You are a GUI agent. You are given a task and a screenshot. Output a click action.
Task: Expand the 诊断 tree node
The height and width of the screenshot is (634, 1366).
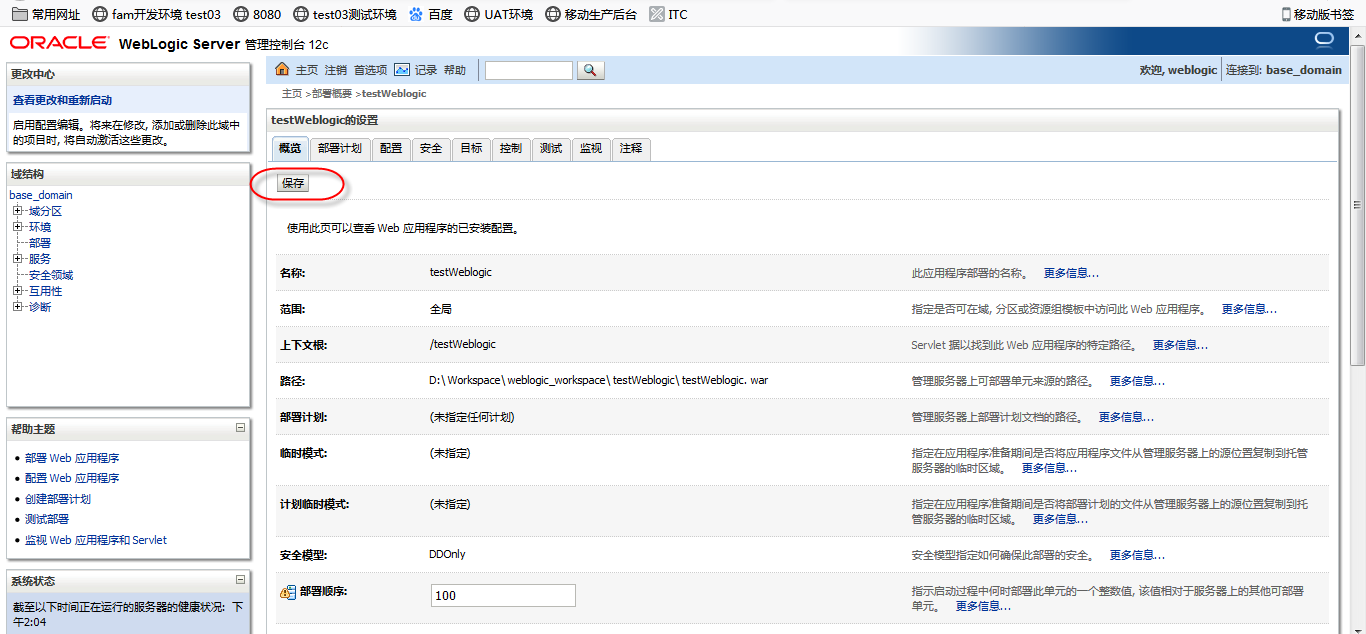tap(17, 307)
